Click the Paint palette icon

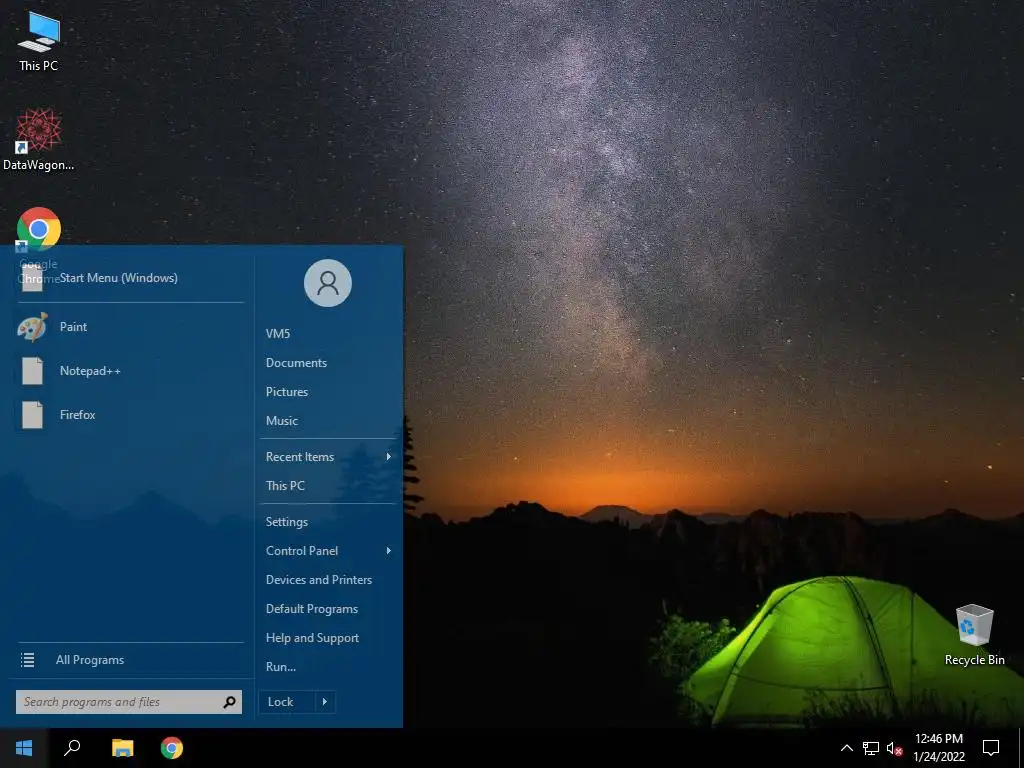click(32, 327)
